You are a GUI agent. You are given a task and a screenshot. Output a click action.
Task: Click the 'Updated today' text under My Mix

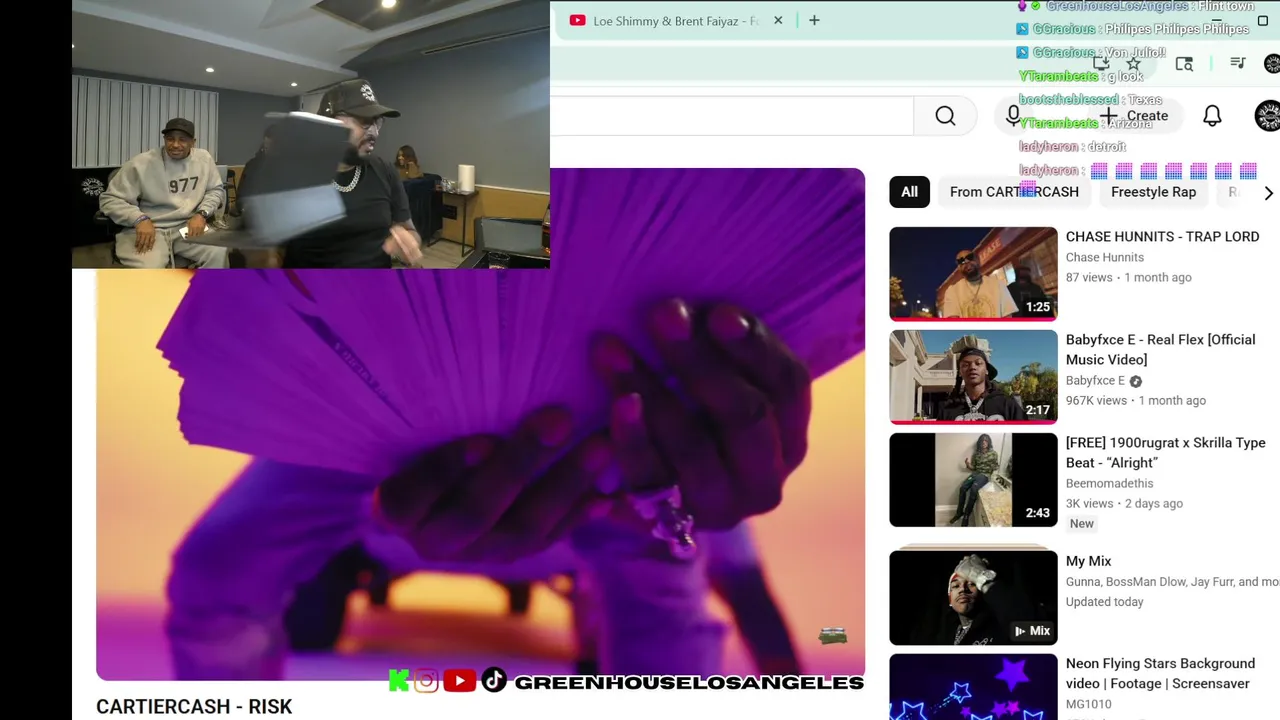(x=1104, y=602)
